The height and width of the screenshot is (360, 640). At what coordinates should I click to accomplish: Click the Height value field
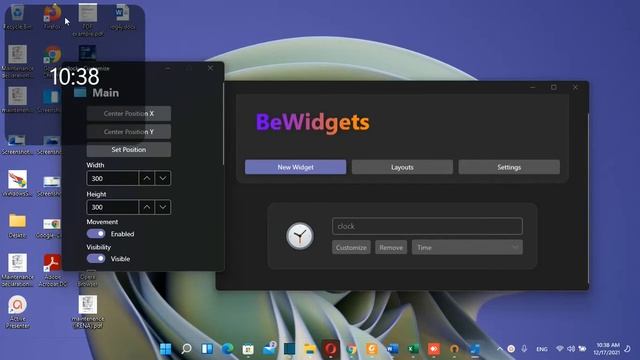[113, 207]
